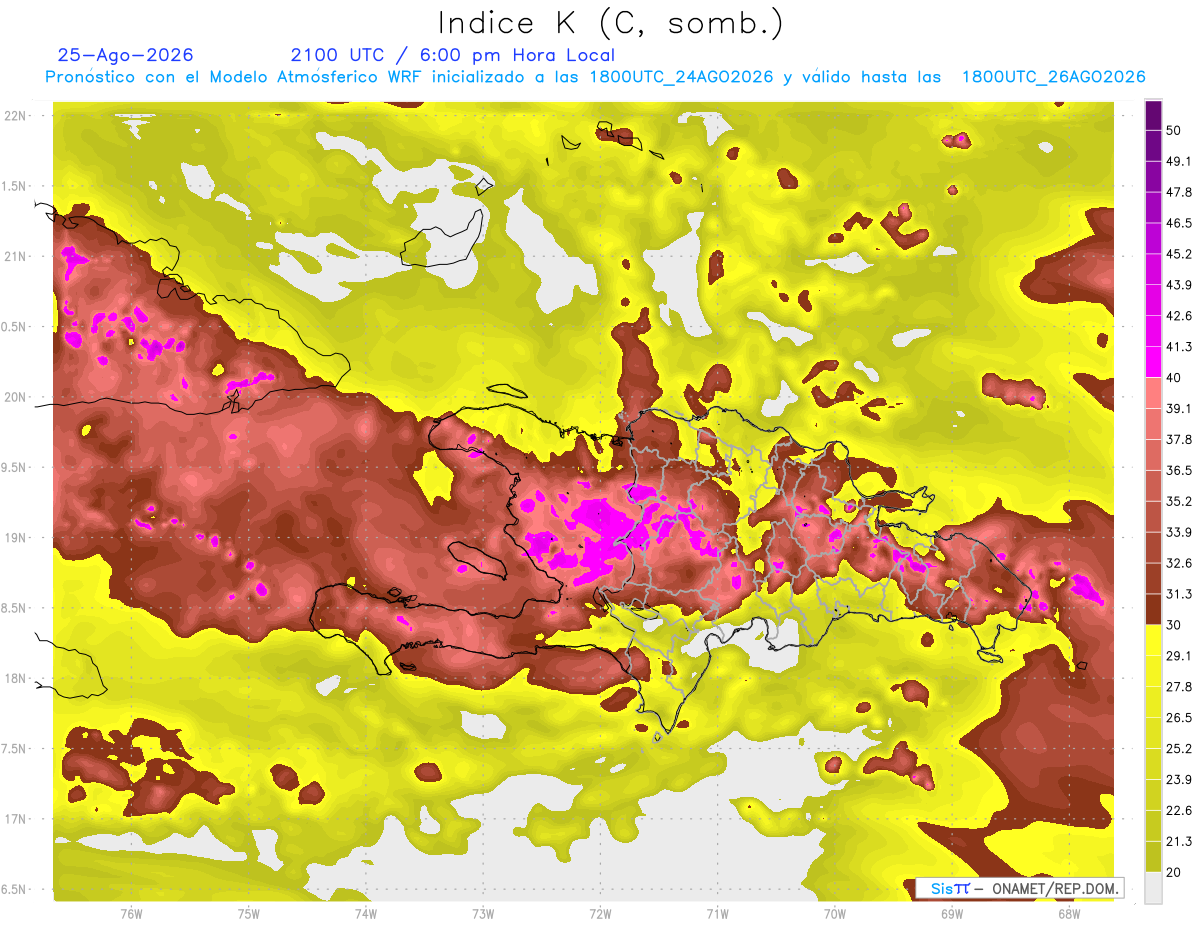Click the latitude axis label "18N"

coord(17,679)
